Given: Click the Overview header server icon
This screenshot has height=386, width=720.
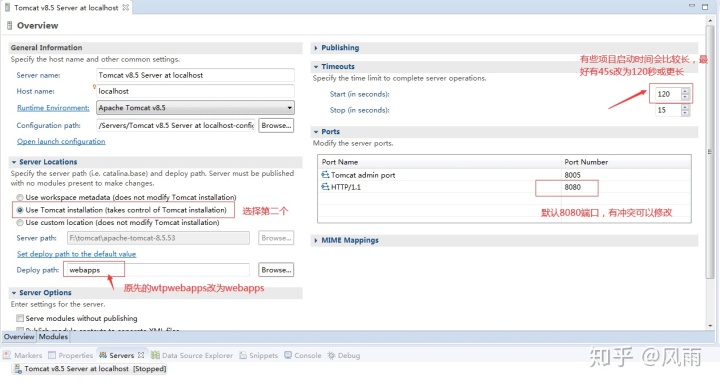Looking at the screenshot, I should [x=9, y=26].
